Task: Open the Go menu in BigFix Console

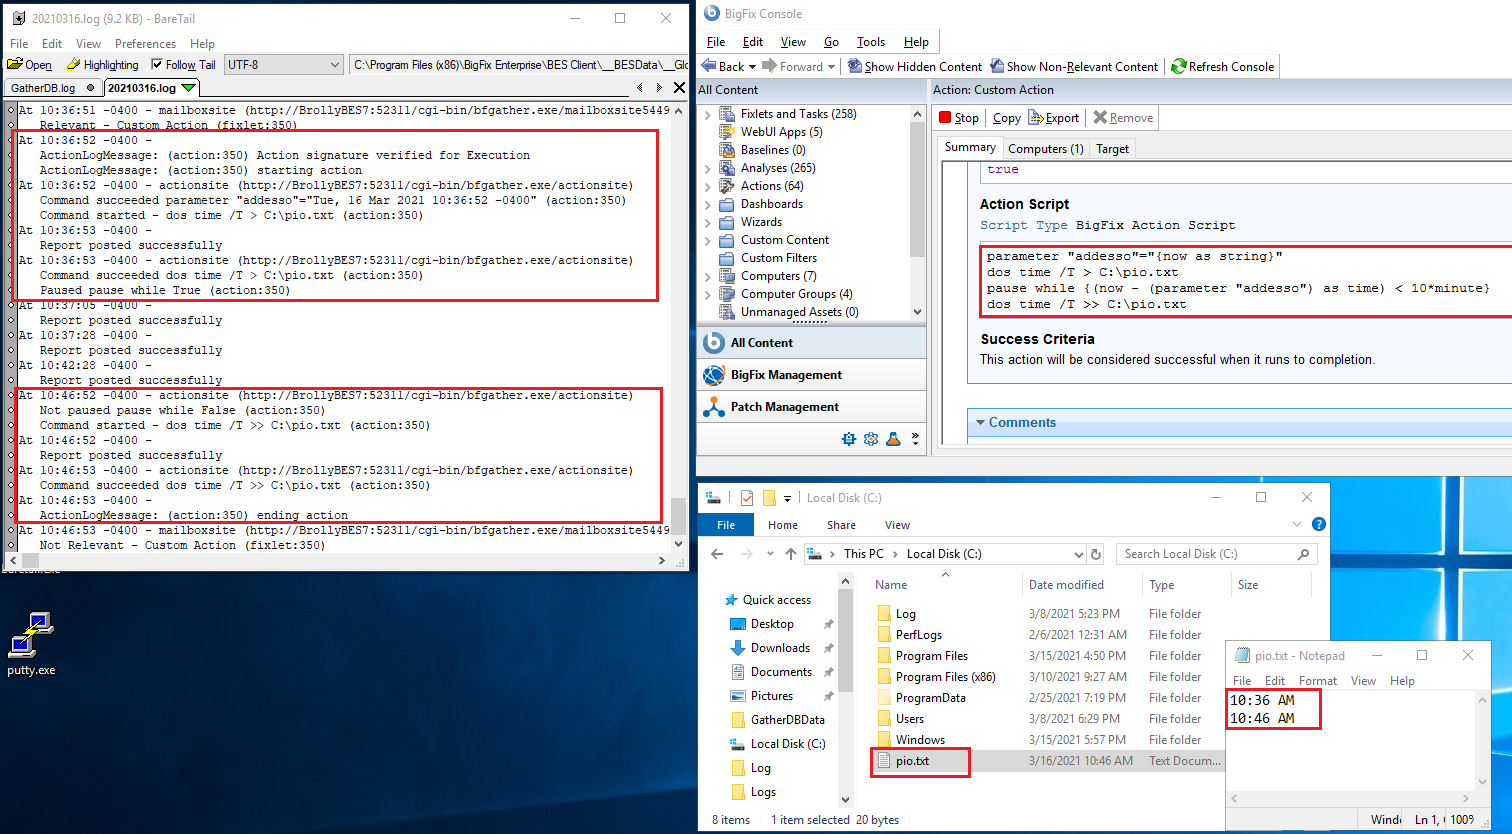Action: [x=831, y=42]
